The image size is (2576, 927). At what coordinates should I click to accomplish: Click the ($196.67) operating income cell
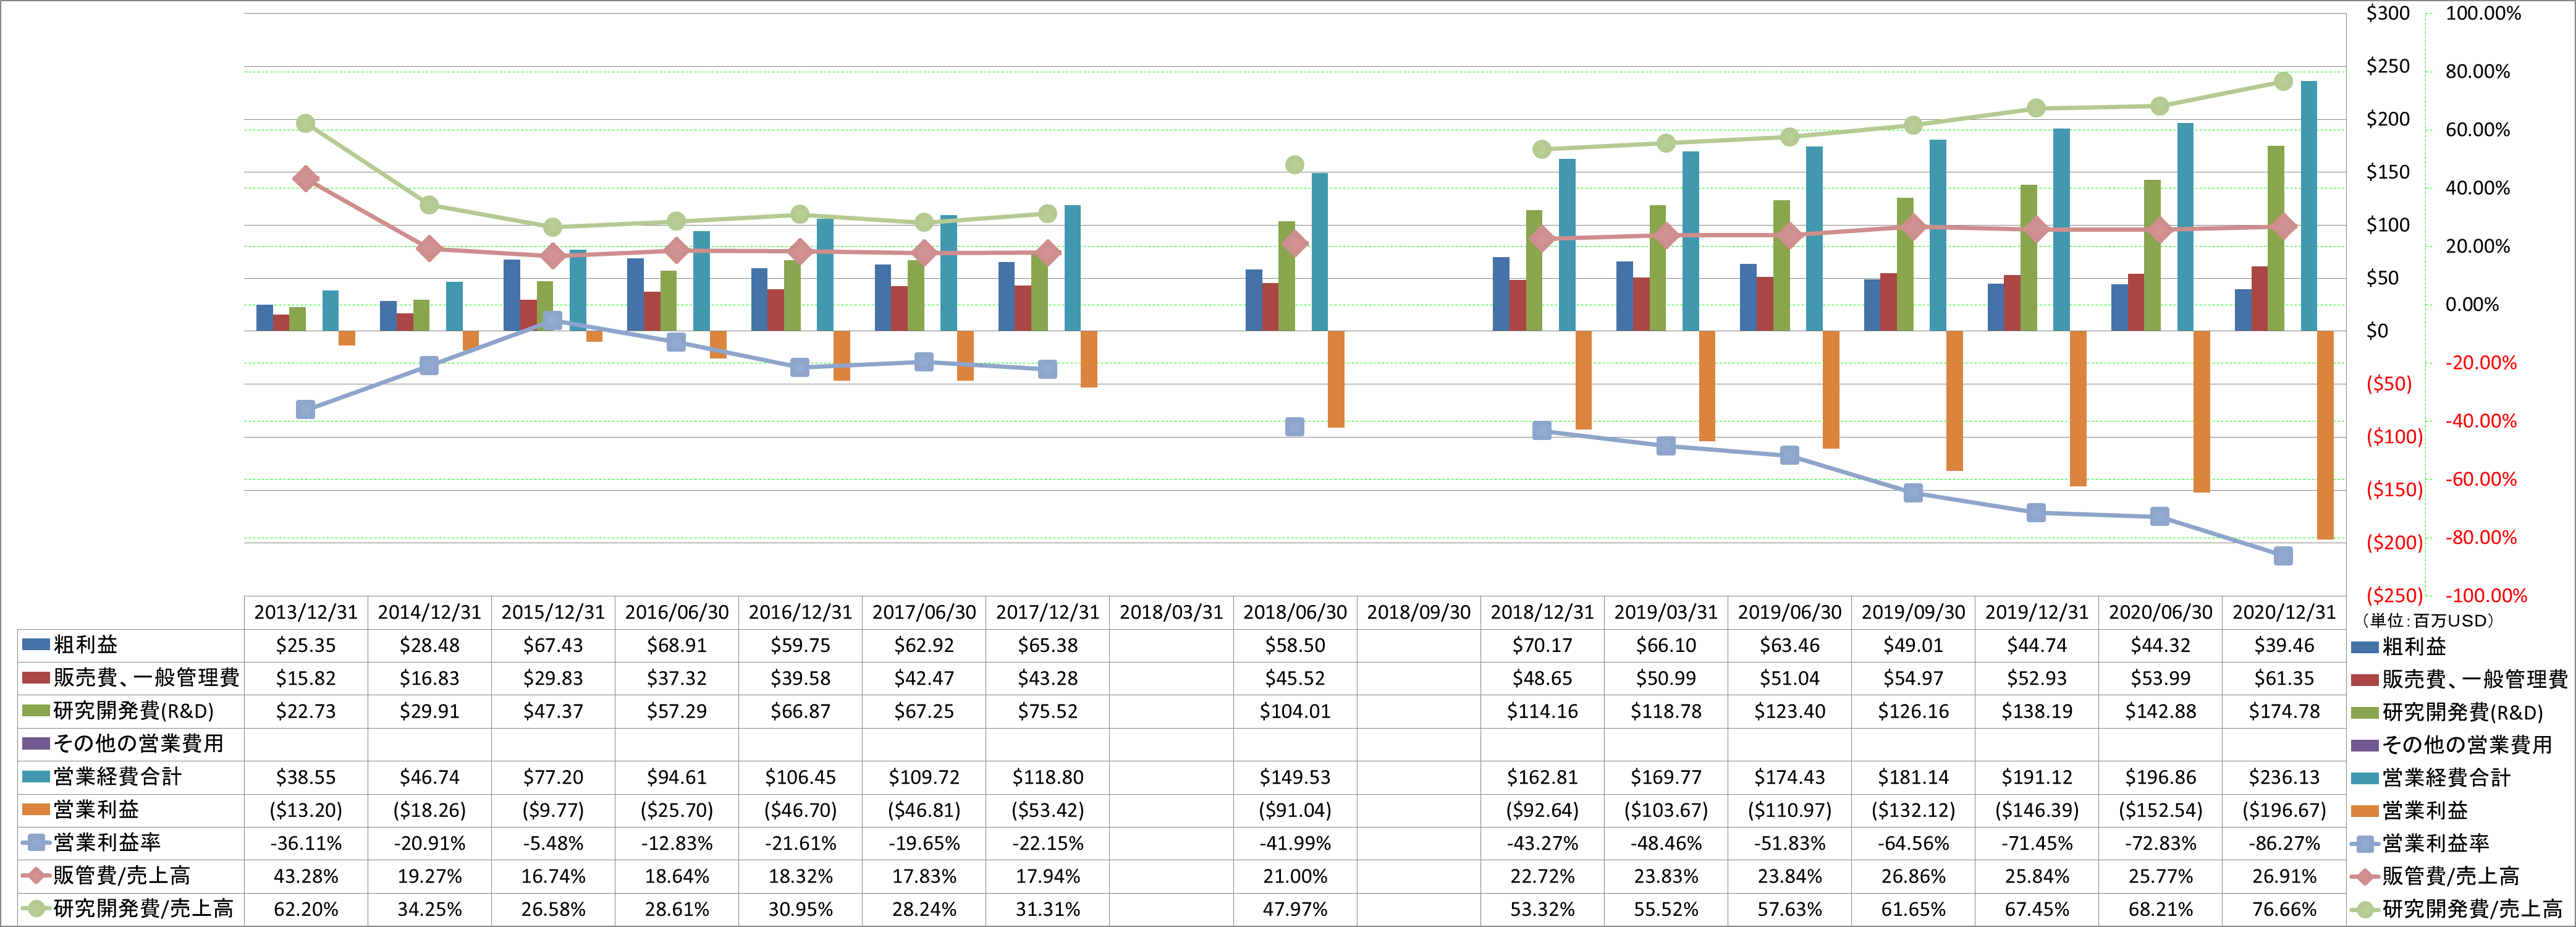(x=2284, y=810)
